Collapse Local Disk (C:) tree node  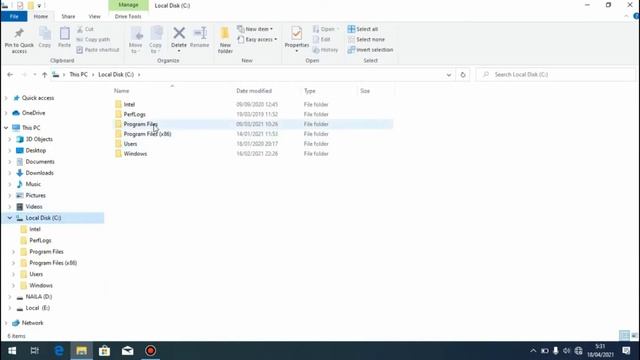pos(9,218)
